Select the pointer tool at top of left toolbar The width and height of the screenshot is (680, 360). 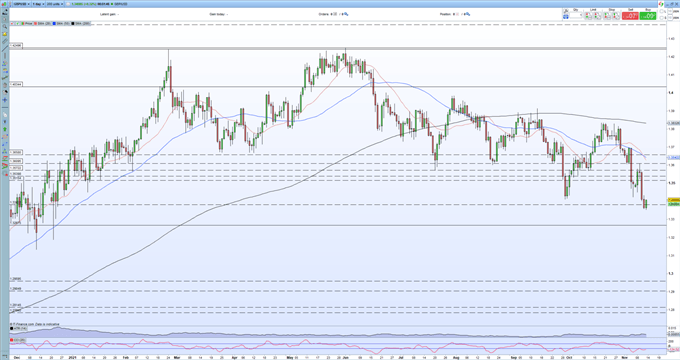pyautogui.click(x=5, y=19)
